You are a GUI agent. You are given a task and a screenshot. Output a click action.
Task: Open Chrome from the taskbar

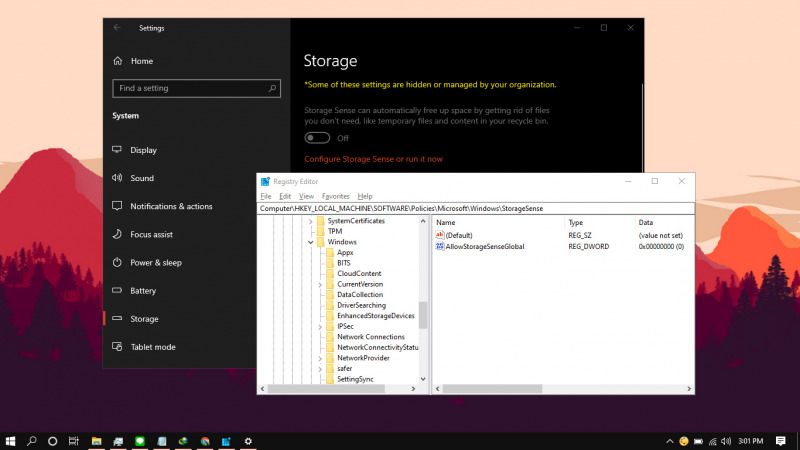click(205, 441)
